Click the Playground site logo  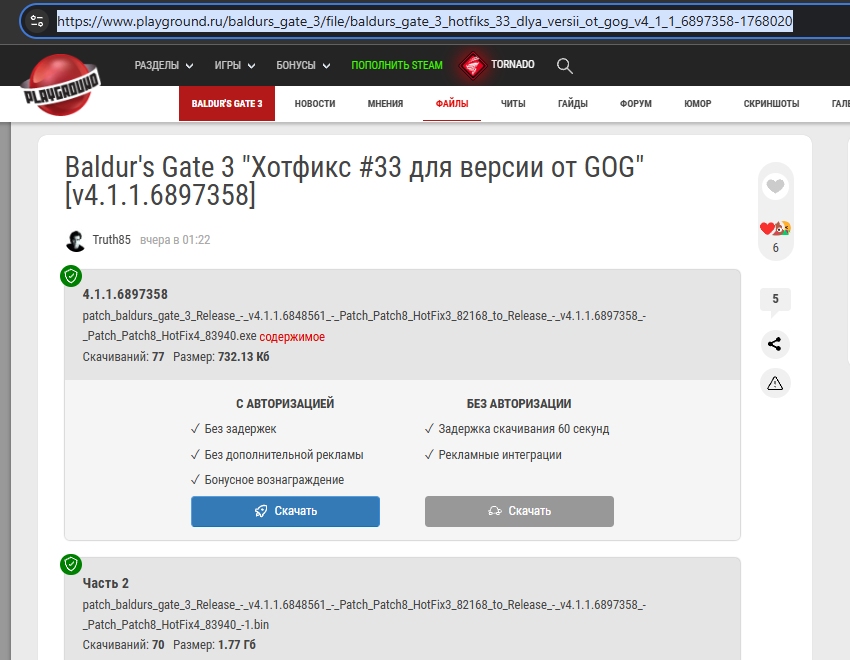tap(63, 86)
